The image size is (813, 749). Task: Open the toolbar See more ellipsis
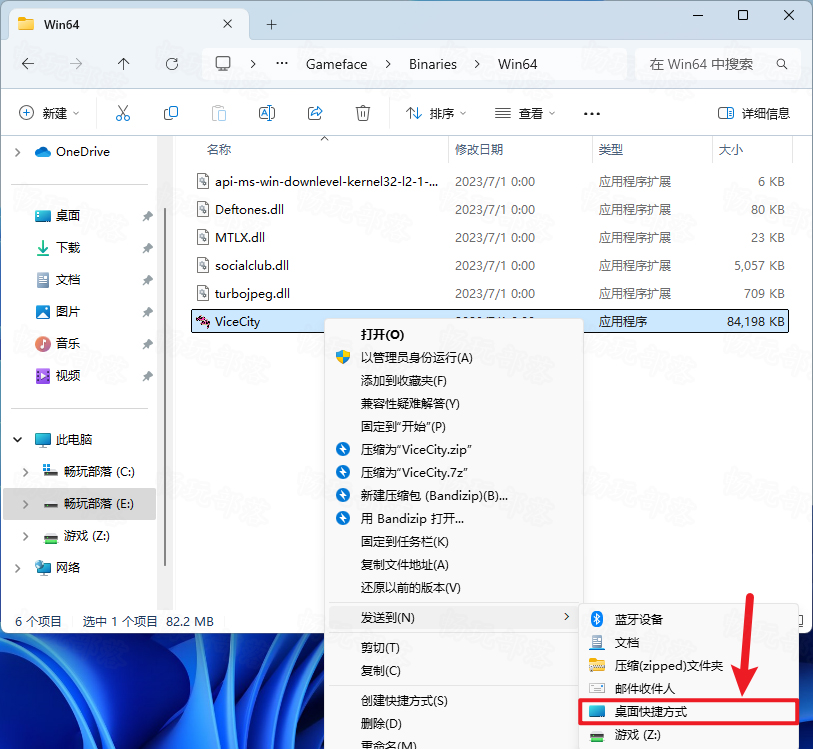(x=592, y=114)
